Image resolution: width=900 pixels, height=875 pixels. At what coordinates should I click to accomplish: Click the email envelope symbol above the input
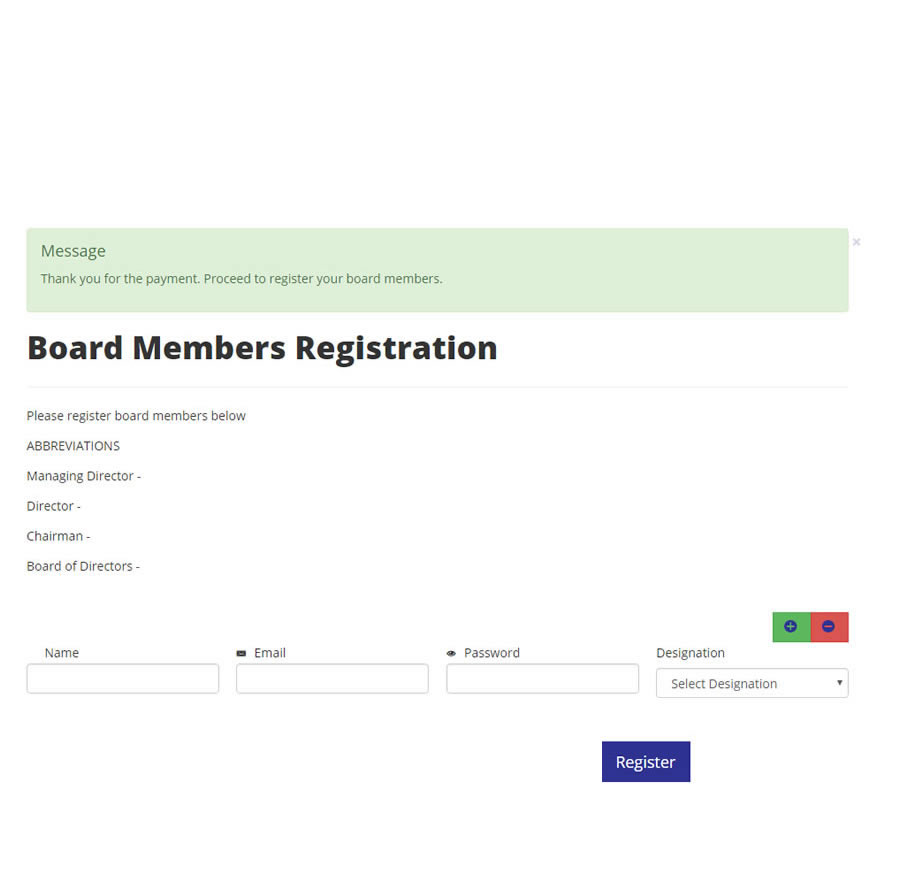[240, 652]
